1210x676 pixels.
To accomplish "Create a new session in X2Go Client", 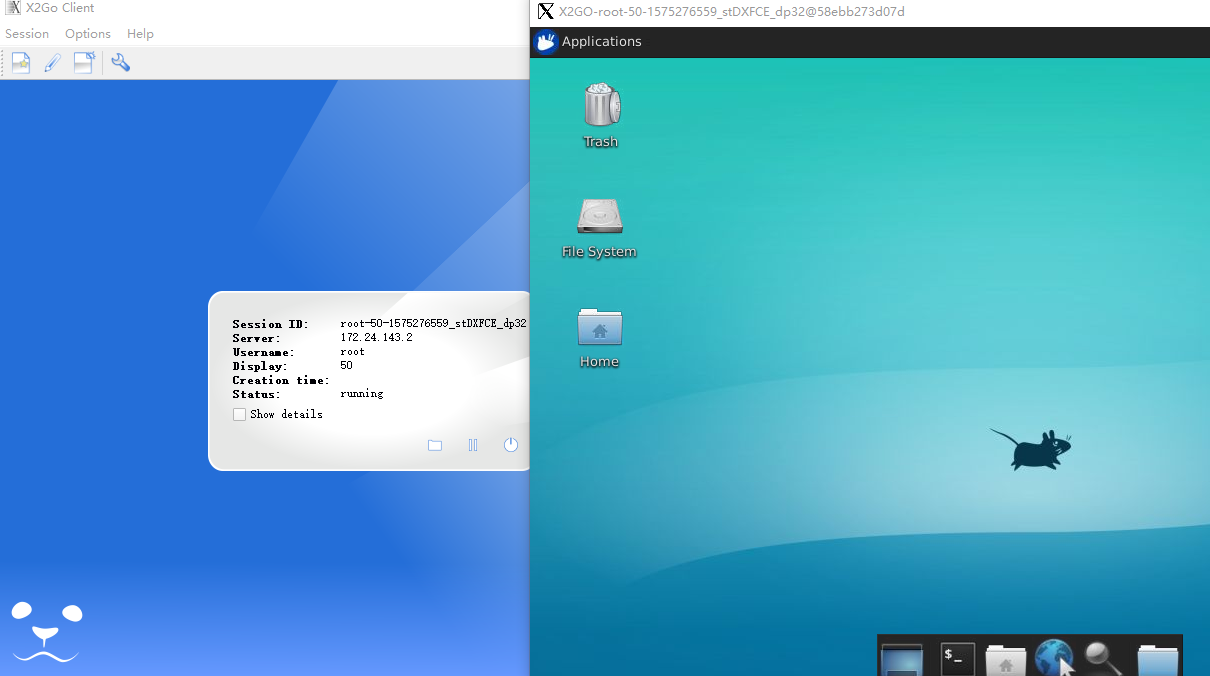I will tap(20, 62).
